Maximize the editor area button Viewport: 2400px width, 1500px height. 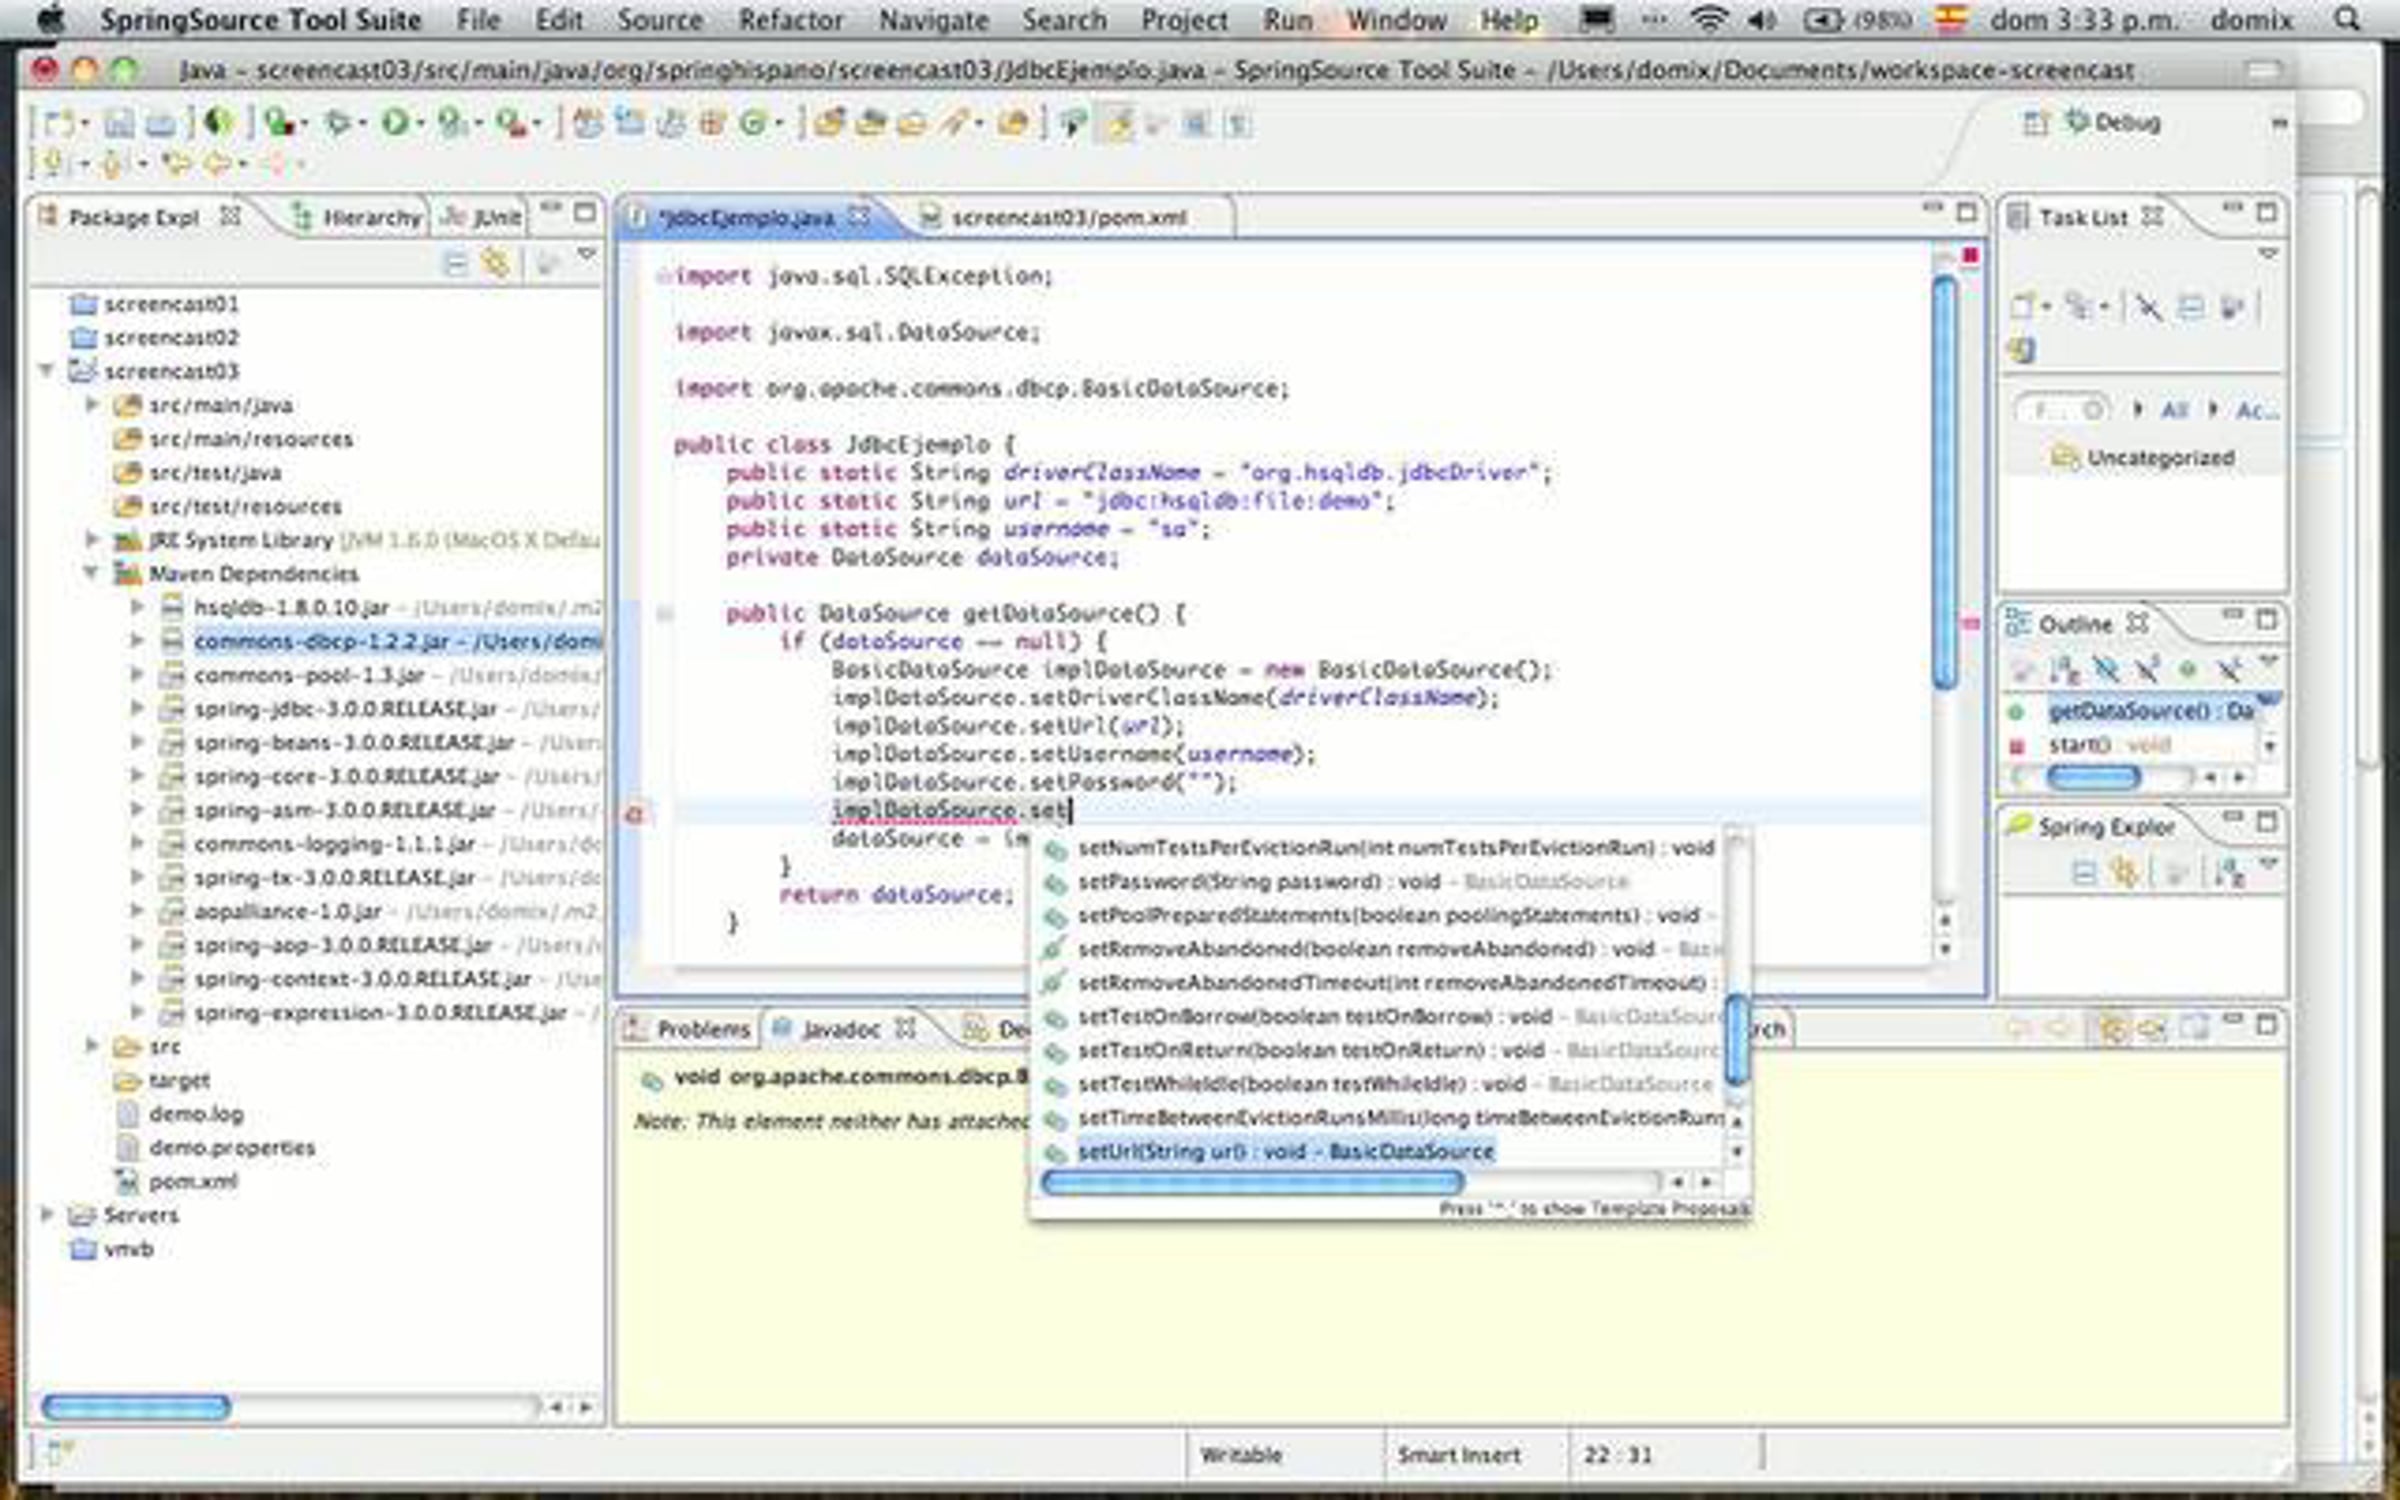click(1966, 212)
